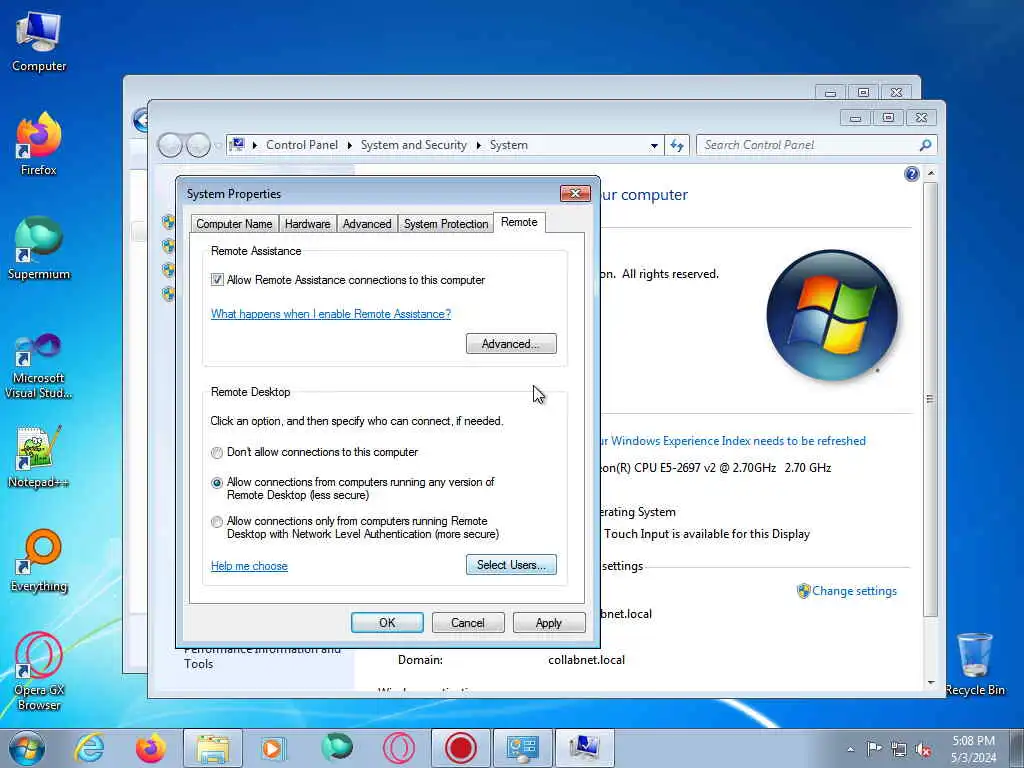The image size is (1024, 768).
Task: Click the Advanced... Remote Assistance button
Action: (x=511, y=344)
